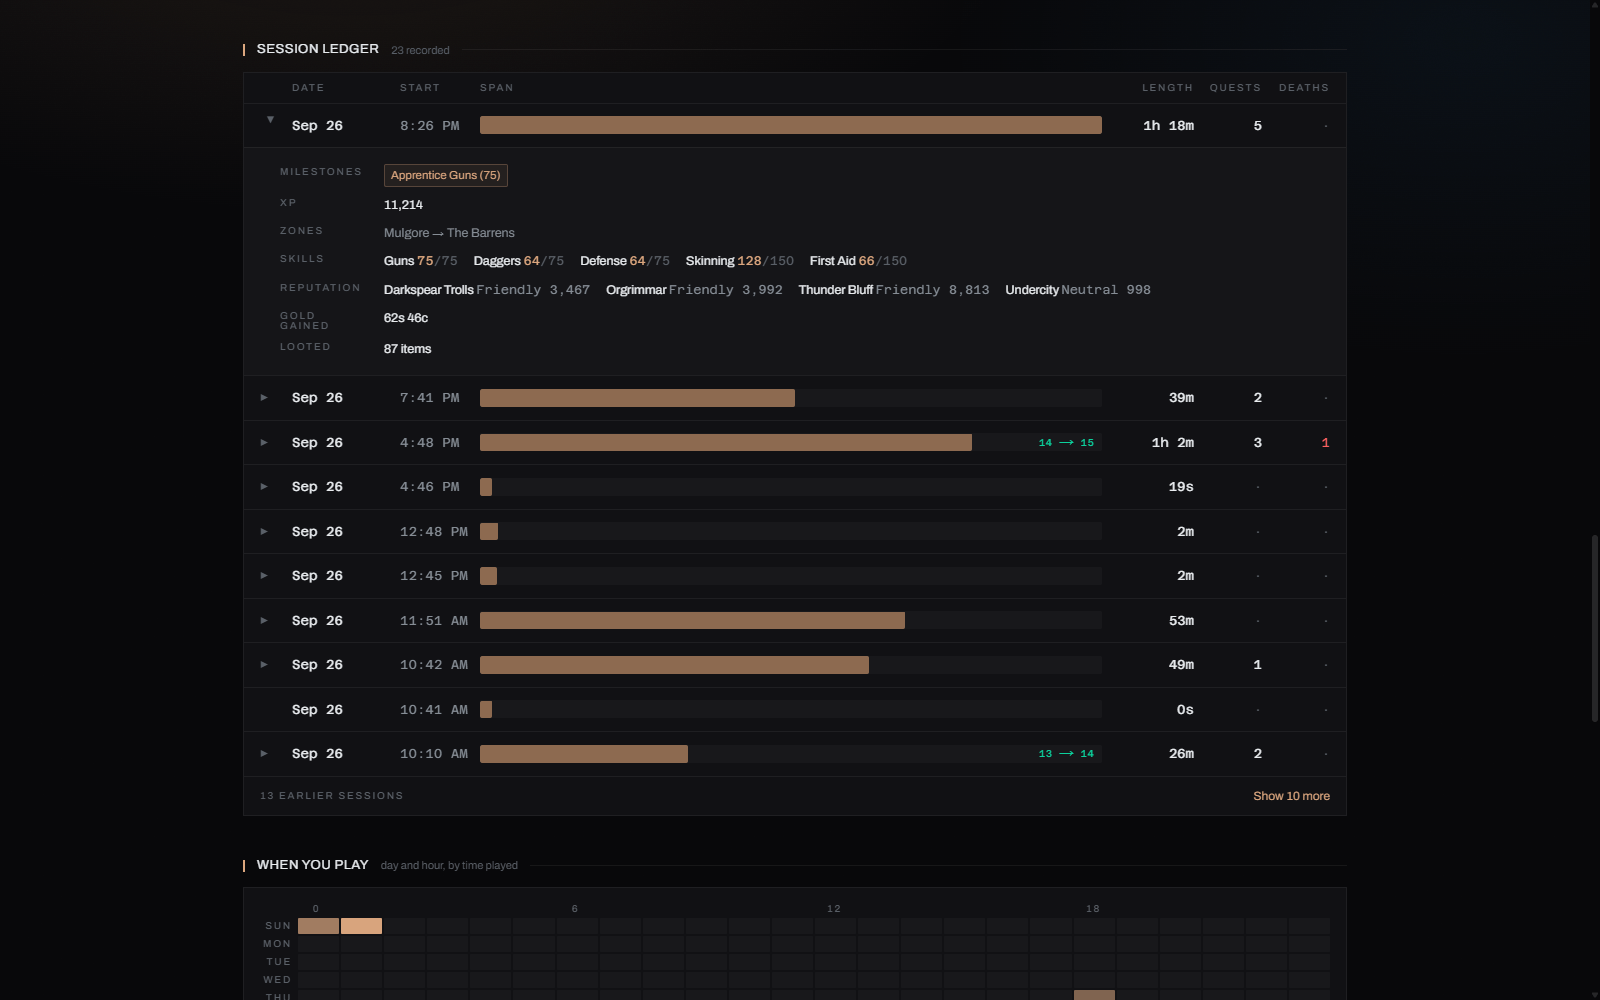Viewport: 1600px width, 1000px height.
Task: Click the LENGTH column header
Action: pyautogui.click(x=1167, y=88)
